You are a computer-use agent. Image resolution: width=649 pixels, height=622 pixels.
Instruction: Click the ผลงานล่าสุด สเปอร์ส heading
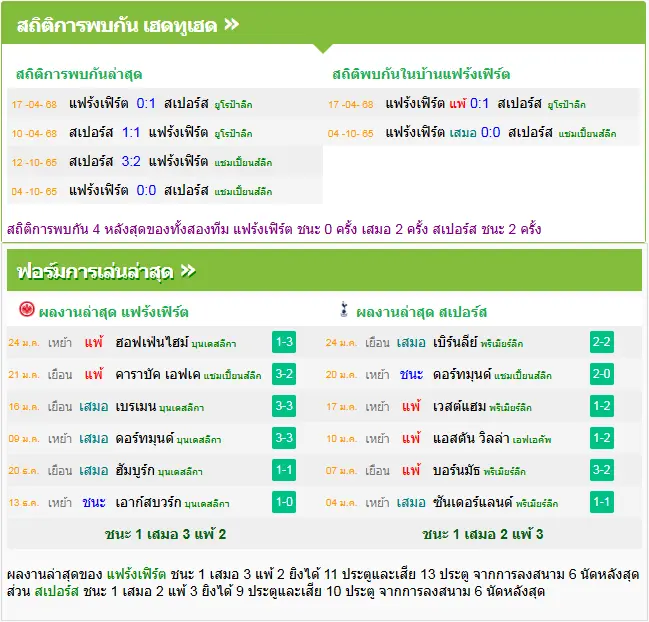(x=422, y=312)
